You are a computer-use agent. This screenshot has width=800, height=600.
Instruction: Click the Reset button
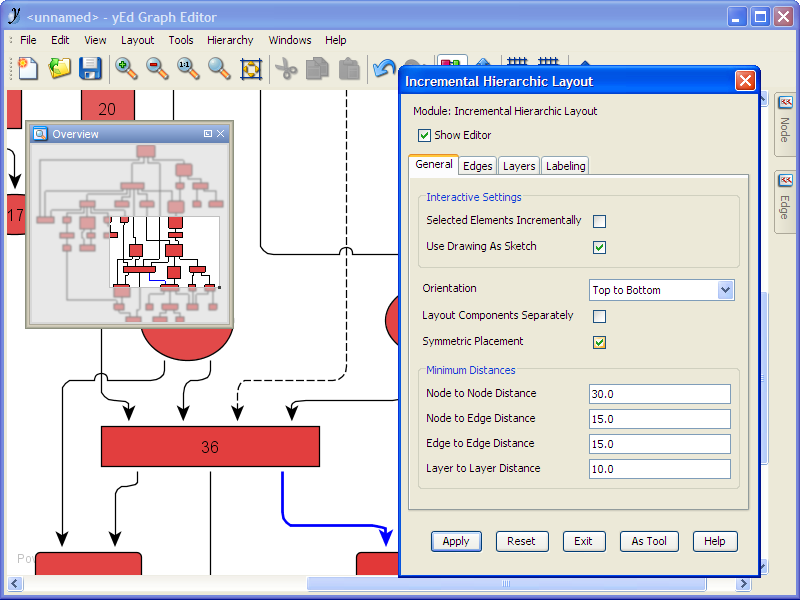521,541
